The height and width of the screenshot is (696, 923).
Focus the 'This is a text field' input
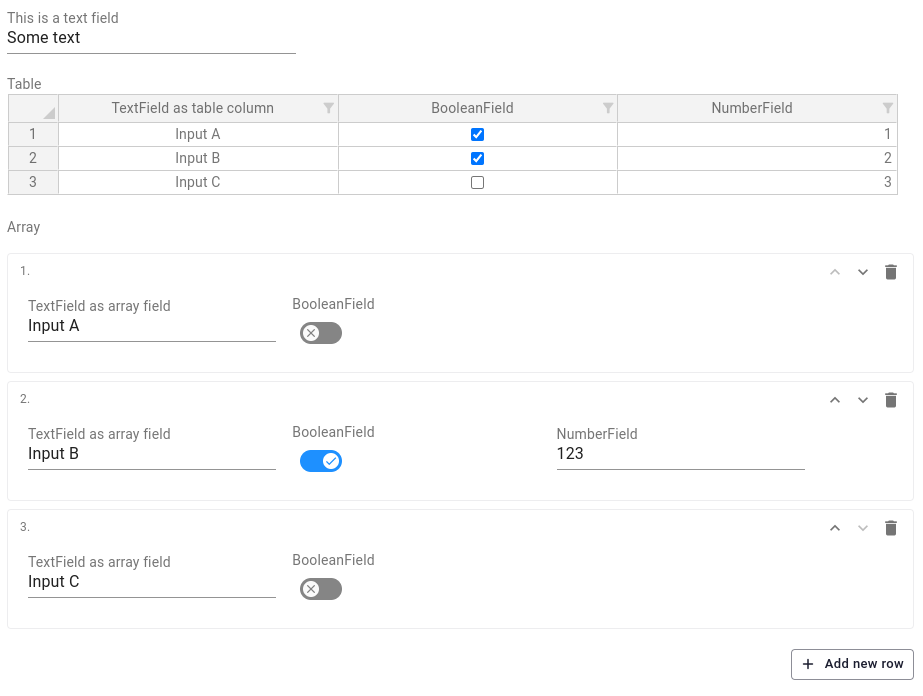pyautogui.click(x=151, y=38)
